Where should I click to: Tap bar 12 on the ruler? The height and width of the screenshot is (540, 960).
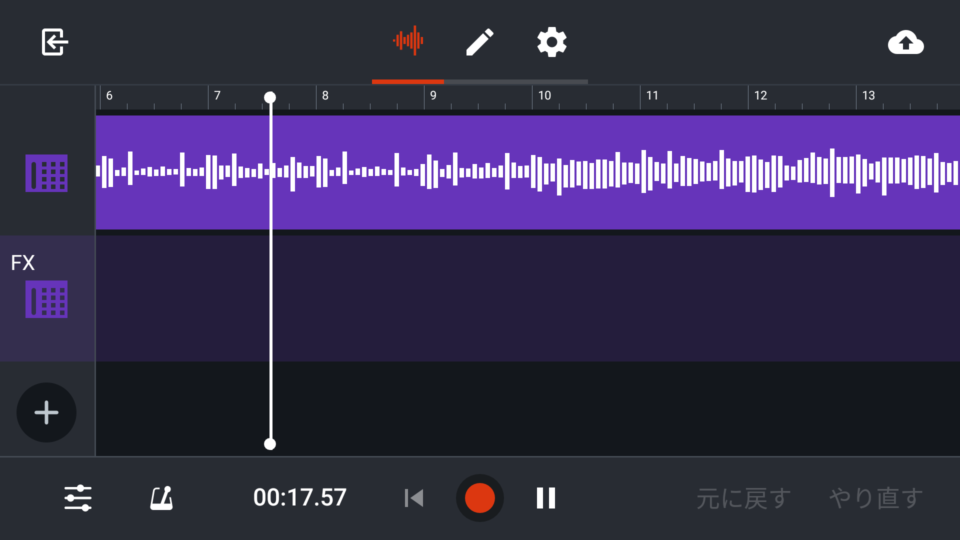pos(760,96)
